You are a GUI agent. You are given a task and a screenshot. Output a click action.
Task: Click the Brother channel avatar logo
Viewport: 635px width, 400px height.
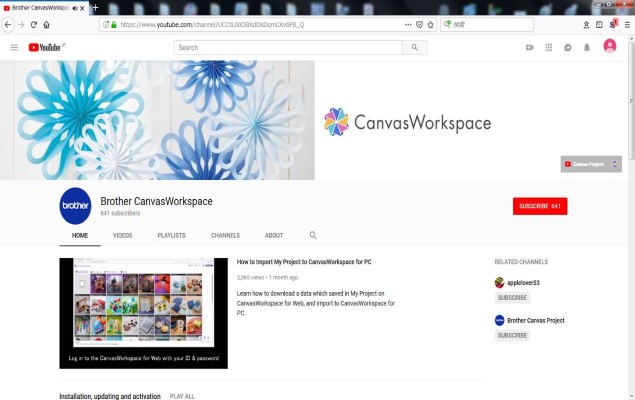75,206
